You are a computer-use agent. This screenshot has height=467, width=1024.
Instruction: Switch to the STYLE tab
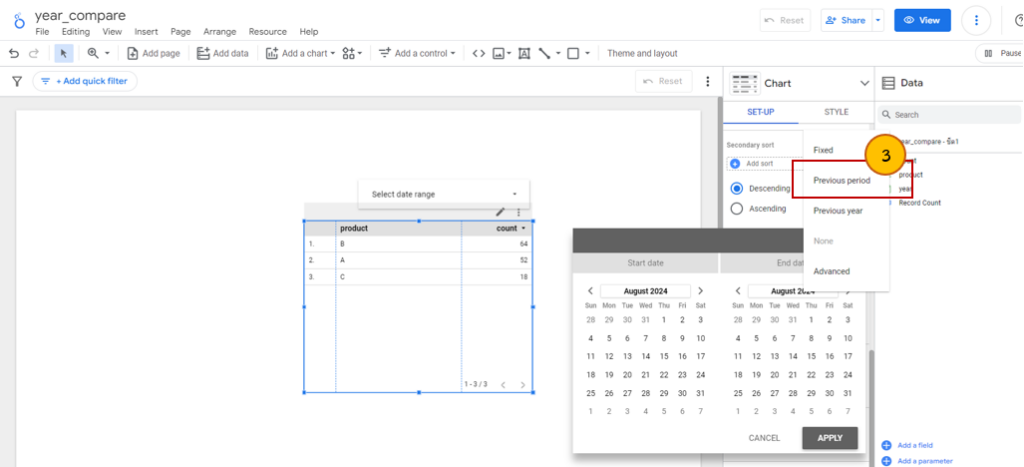point(836,112)
